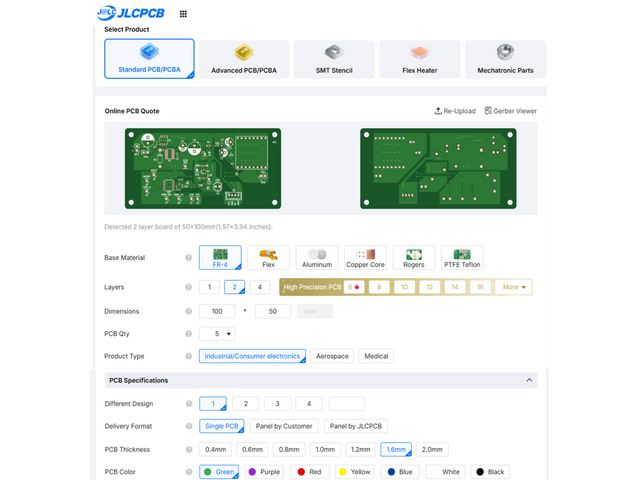
Task: Set Different Design to 4
Action: (309, 404)
